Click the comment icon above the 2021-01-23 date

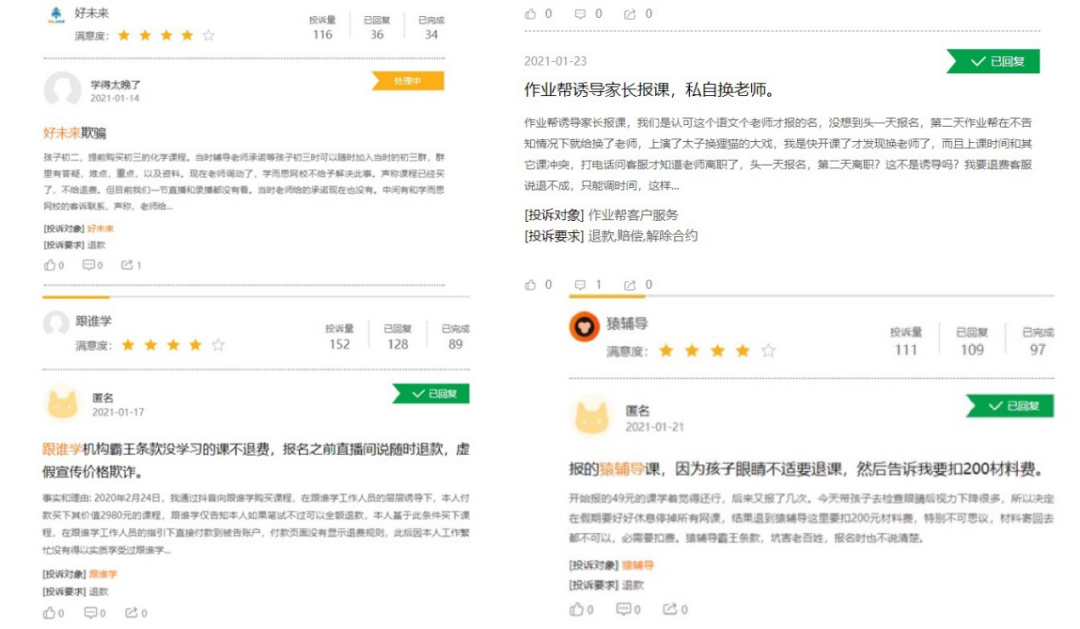click(x=580, y=14)
